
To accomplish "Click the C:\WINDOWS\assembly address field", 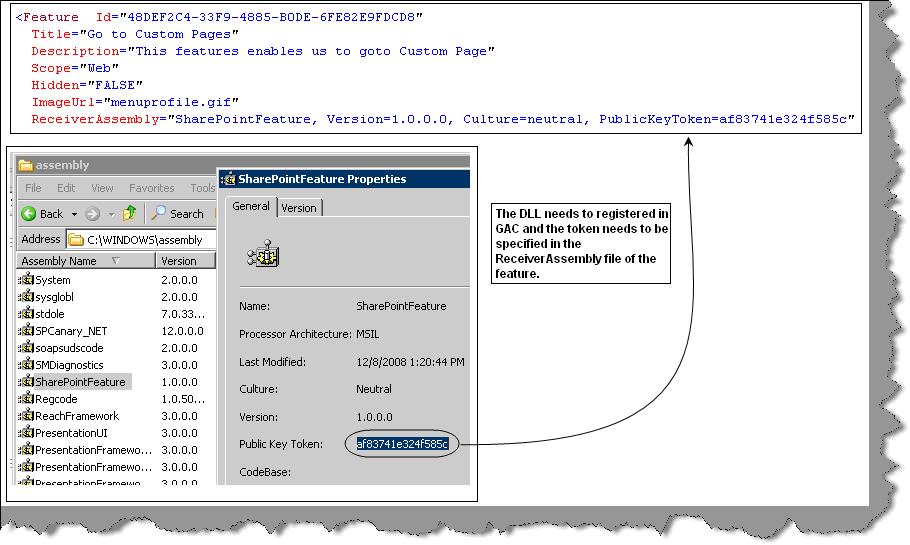I will click(141, 240).
